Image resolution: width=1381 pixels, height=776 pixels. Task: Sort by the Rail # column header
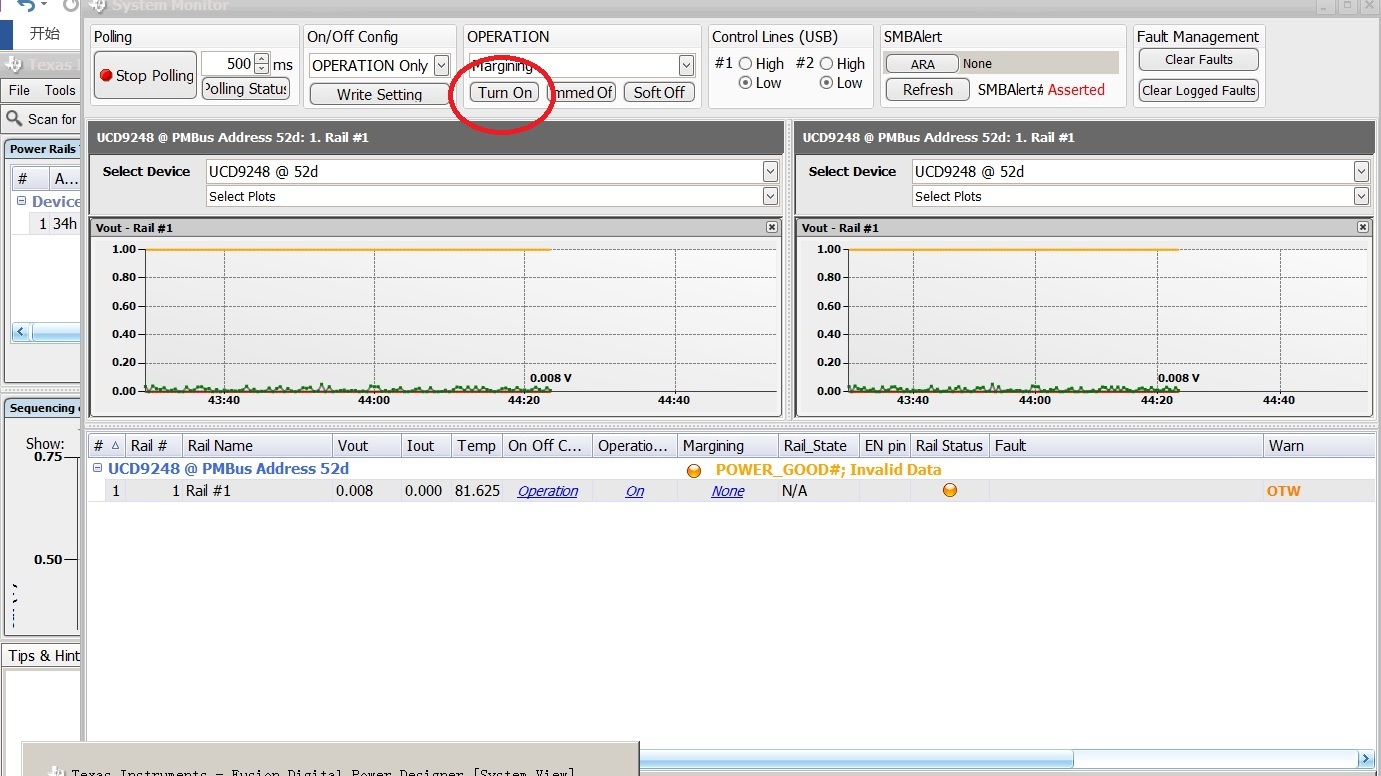153,446
